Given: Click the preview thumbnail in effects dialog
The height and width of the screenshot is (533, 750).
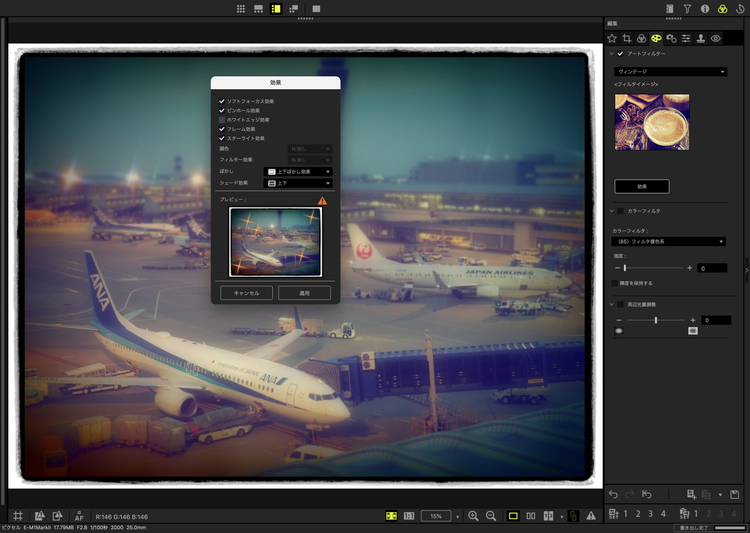Looking at the screenshot, I should coord(275,241).
